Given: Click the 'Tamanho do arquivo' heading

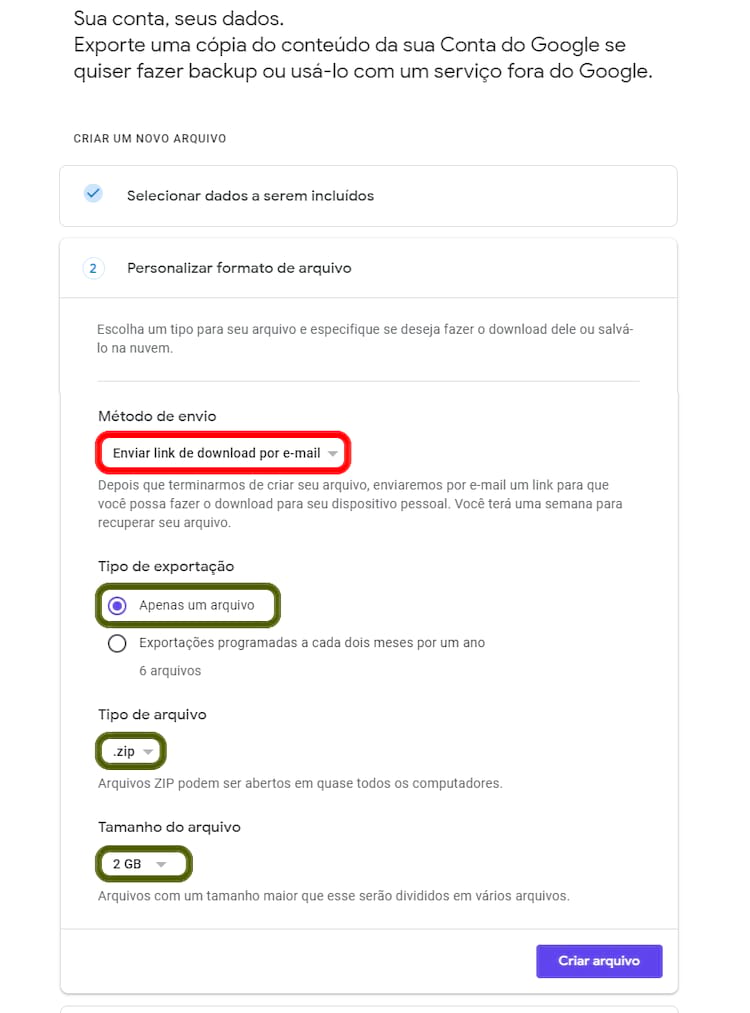Looking at the screenshot, I should [x=169, y=827].
